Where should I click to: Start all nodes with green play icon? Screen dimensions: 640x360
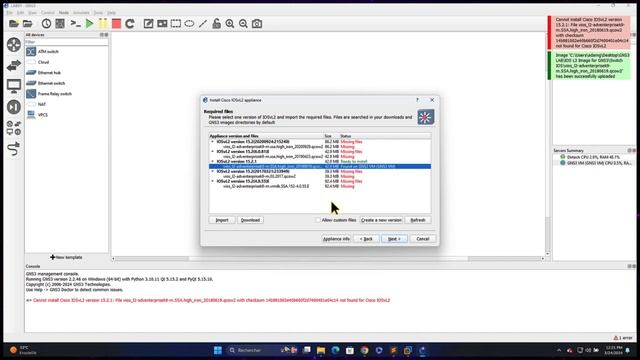point(89,24)
